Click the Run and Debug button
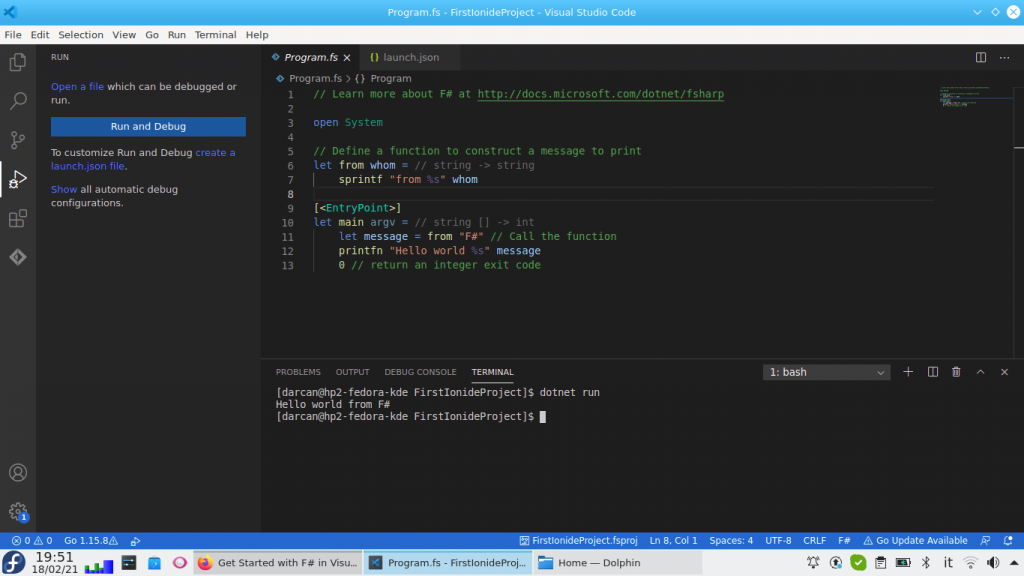This screenshot has width=1024, height=576. click(x=148, y=127)
